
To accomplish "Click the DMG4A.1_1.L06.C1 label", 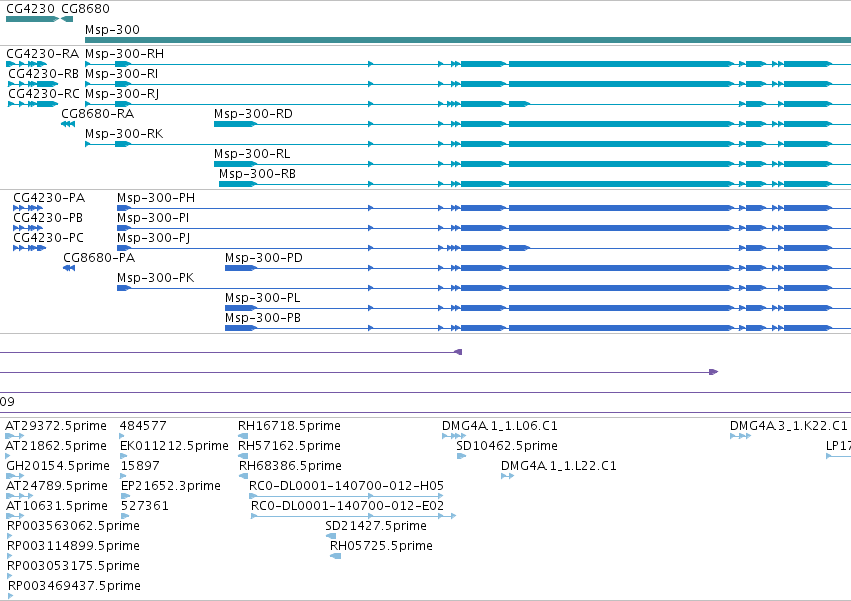I will [500, 426].
